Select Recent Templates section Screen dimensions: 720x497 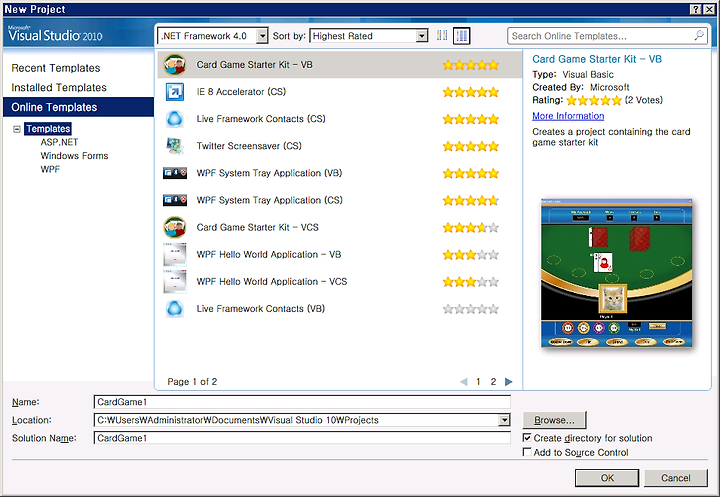point(56,68)
